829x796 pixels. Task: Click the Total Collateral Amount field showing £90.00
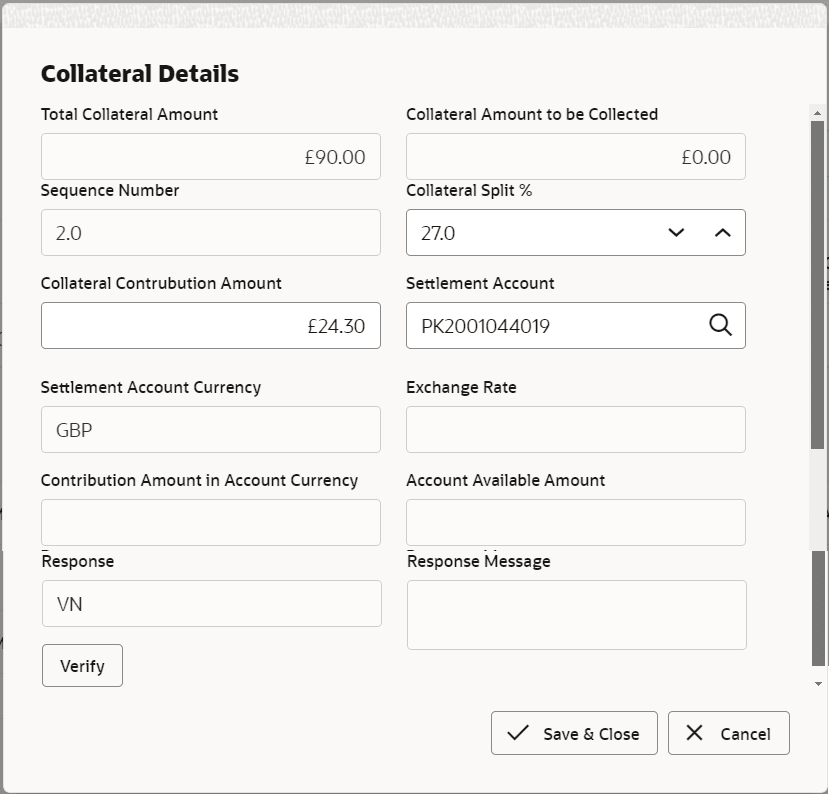click(211, 156)
